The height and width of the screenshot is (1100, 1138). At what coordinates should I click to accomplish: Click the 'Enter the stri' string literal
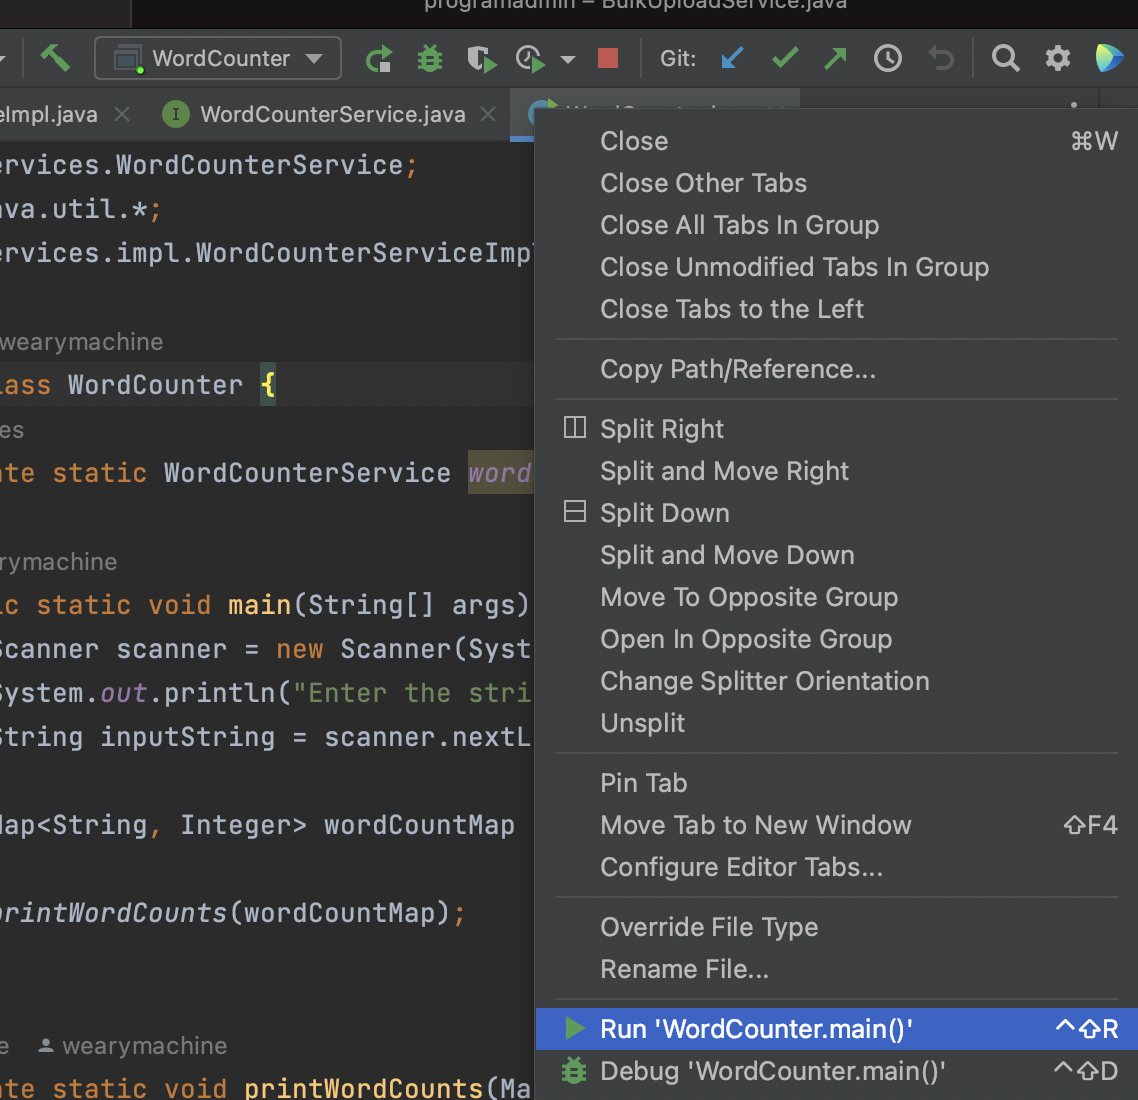(x=412, y=693)
